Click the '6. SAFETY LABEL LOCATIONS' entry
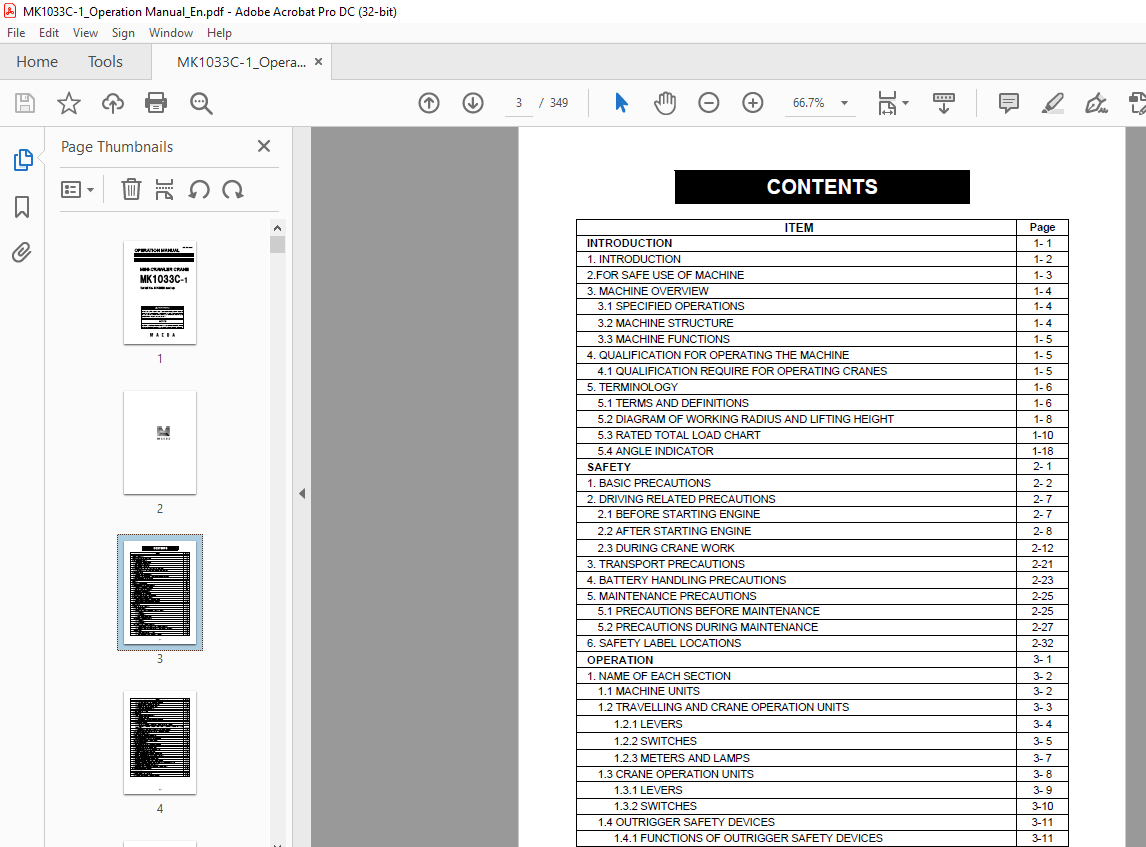This screenshot has width=1146, height=847. coord(664,643)
